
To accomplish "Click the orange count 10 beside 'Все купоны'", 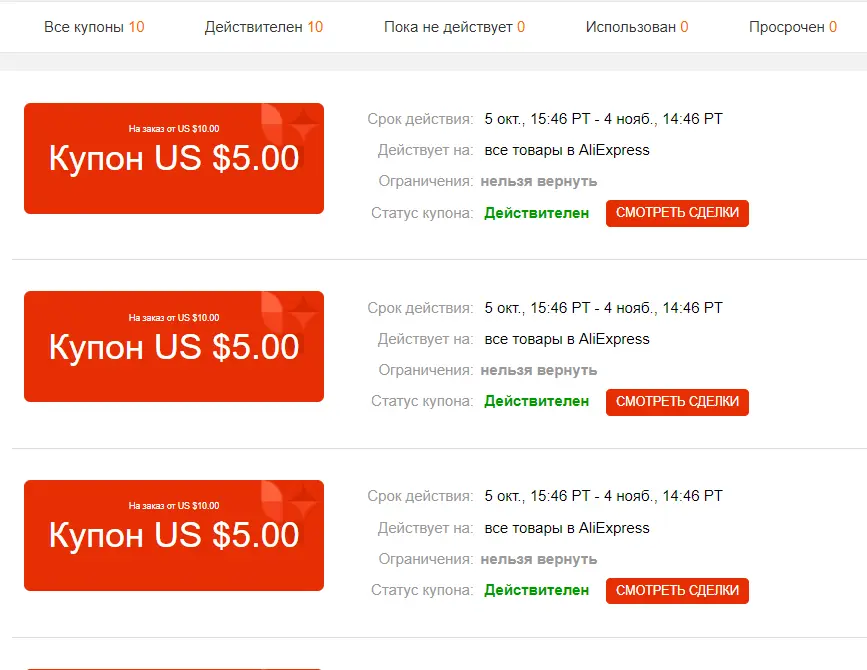I will click(137, 27).
